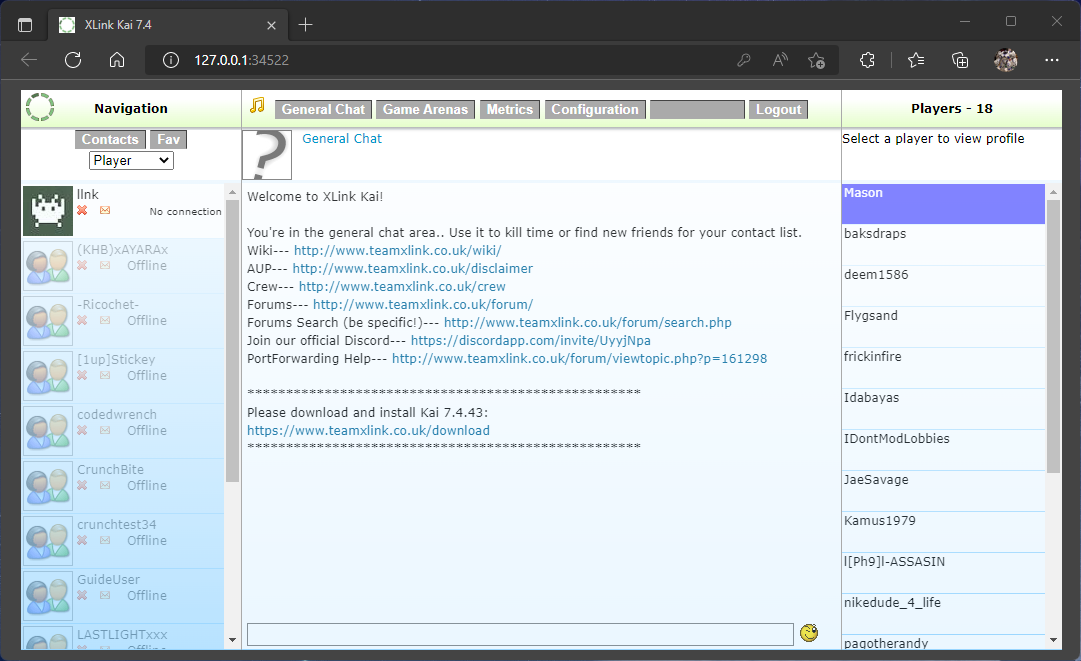Open the Metrics tab

tap(509, 110)
